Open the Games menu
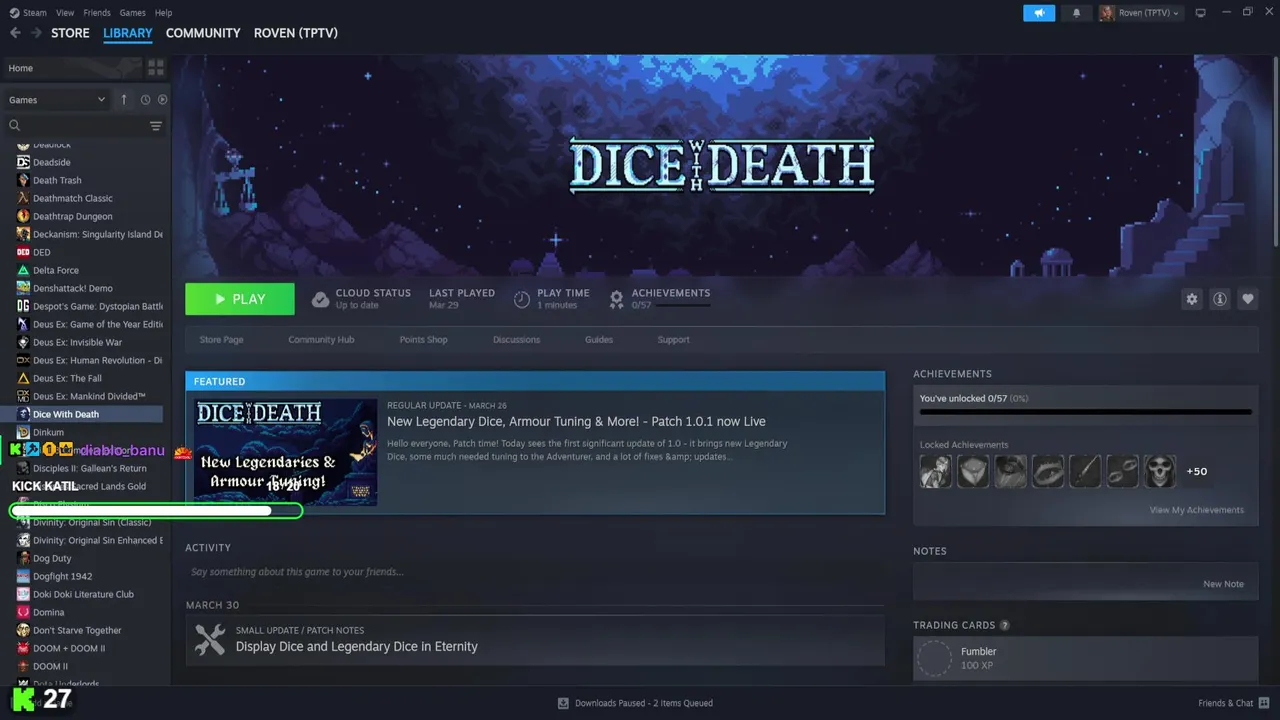This screenshot has height=720, width=1280. tap(132, 13)
